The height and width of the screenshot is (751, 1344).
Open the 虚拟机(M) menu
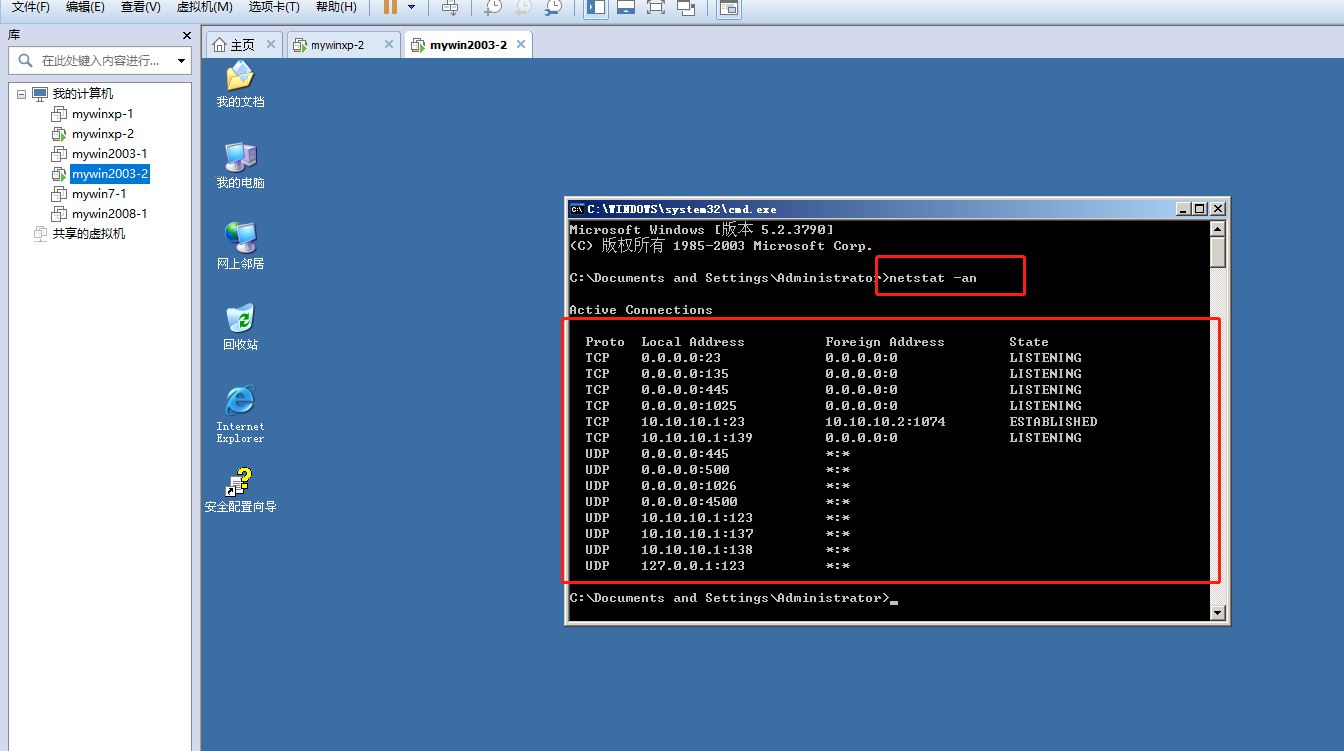204,8
